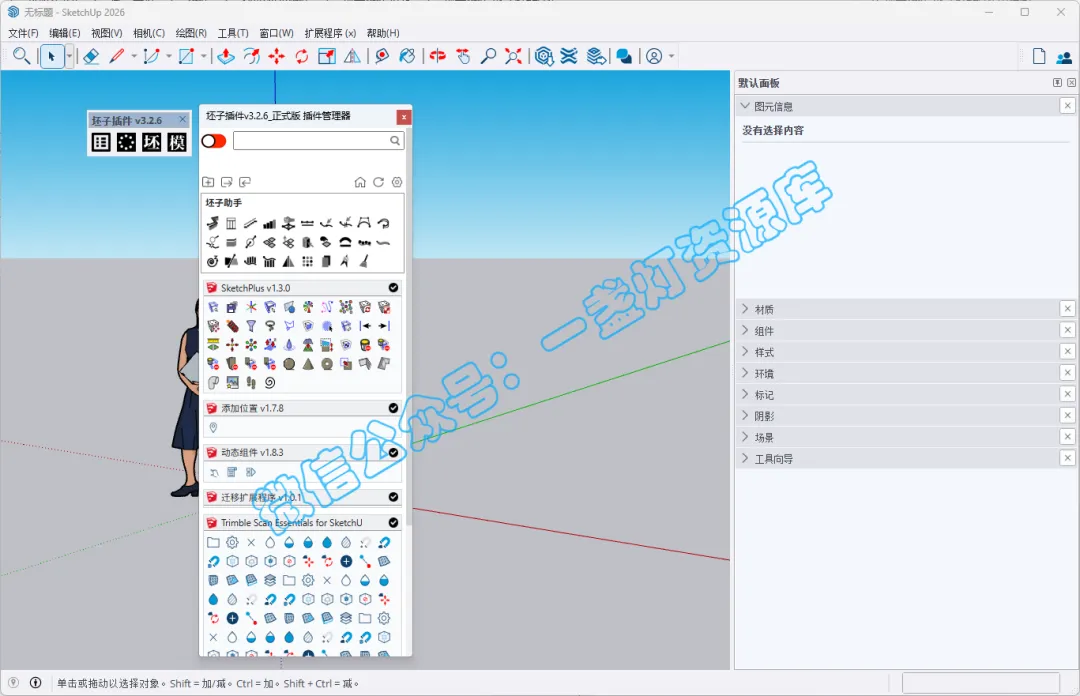The width and height of the screenshot is (1080, 696).
Task: Expand the 阴影 panel
Action: (x=745, y=416)
